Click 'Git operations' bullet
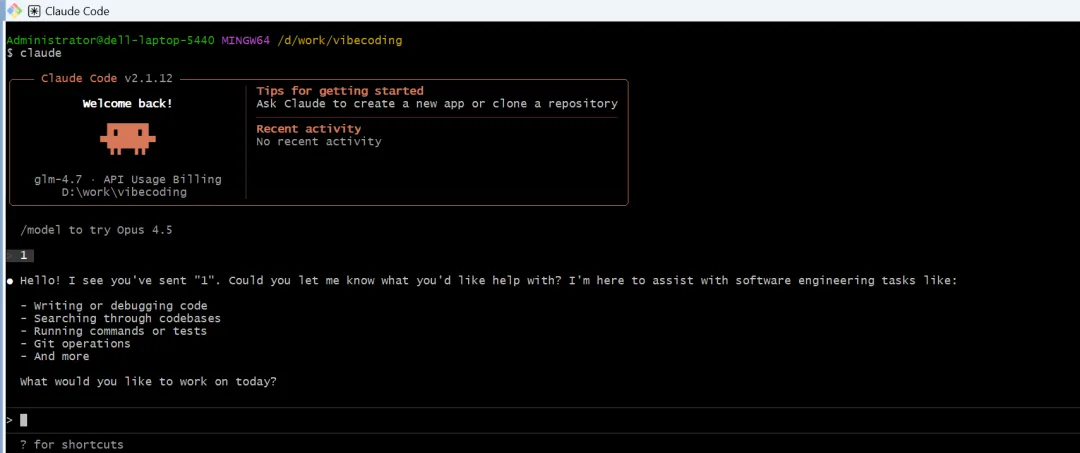Screen dimensions: 1080x453 [75, 344]
